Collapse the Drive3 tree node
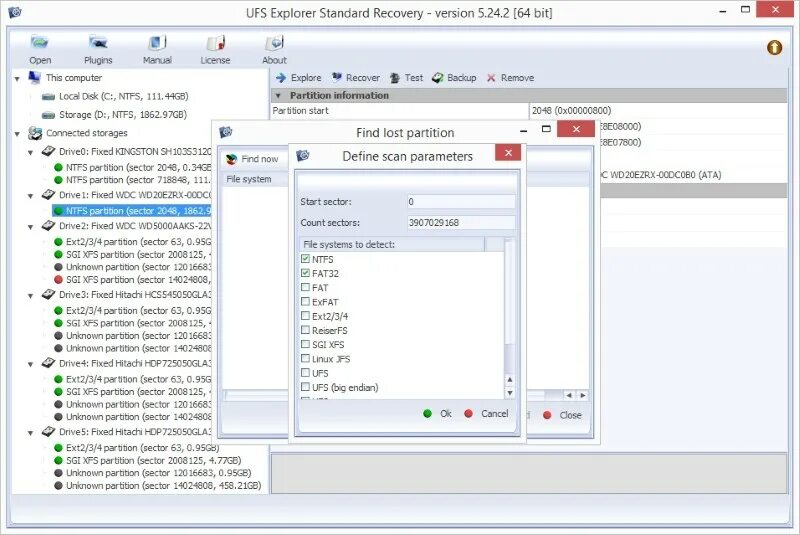 click(31, 295)
